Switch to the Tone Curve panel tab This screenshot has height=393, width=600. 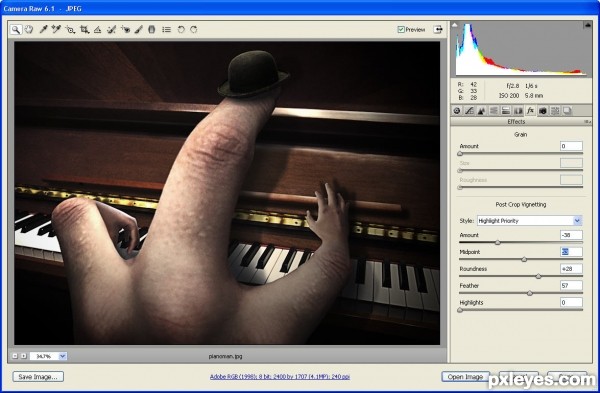tap(469, 111)
